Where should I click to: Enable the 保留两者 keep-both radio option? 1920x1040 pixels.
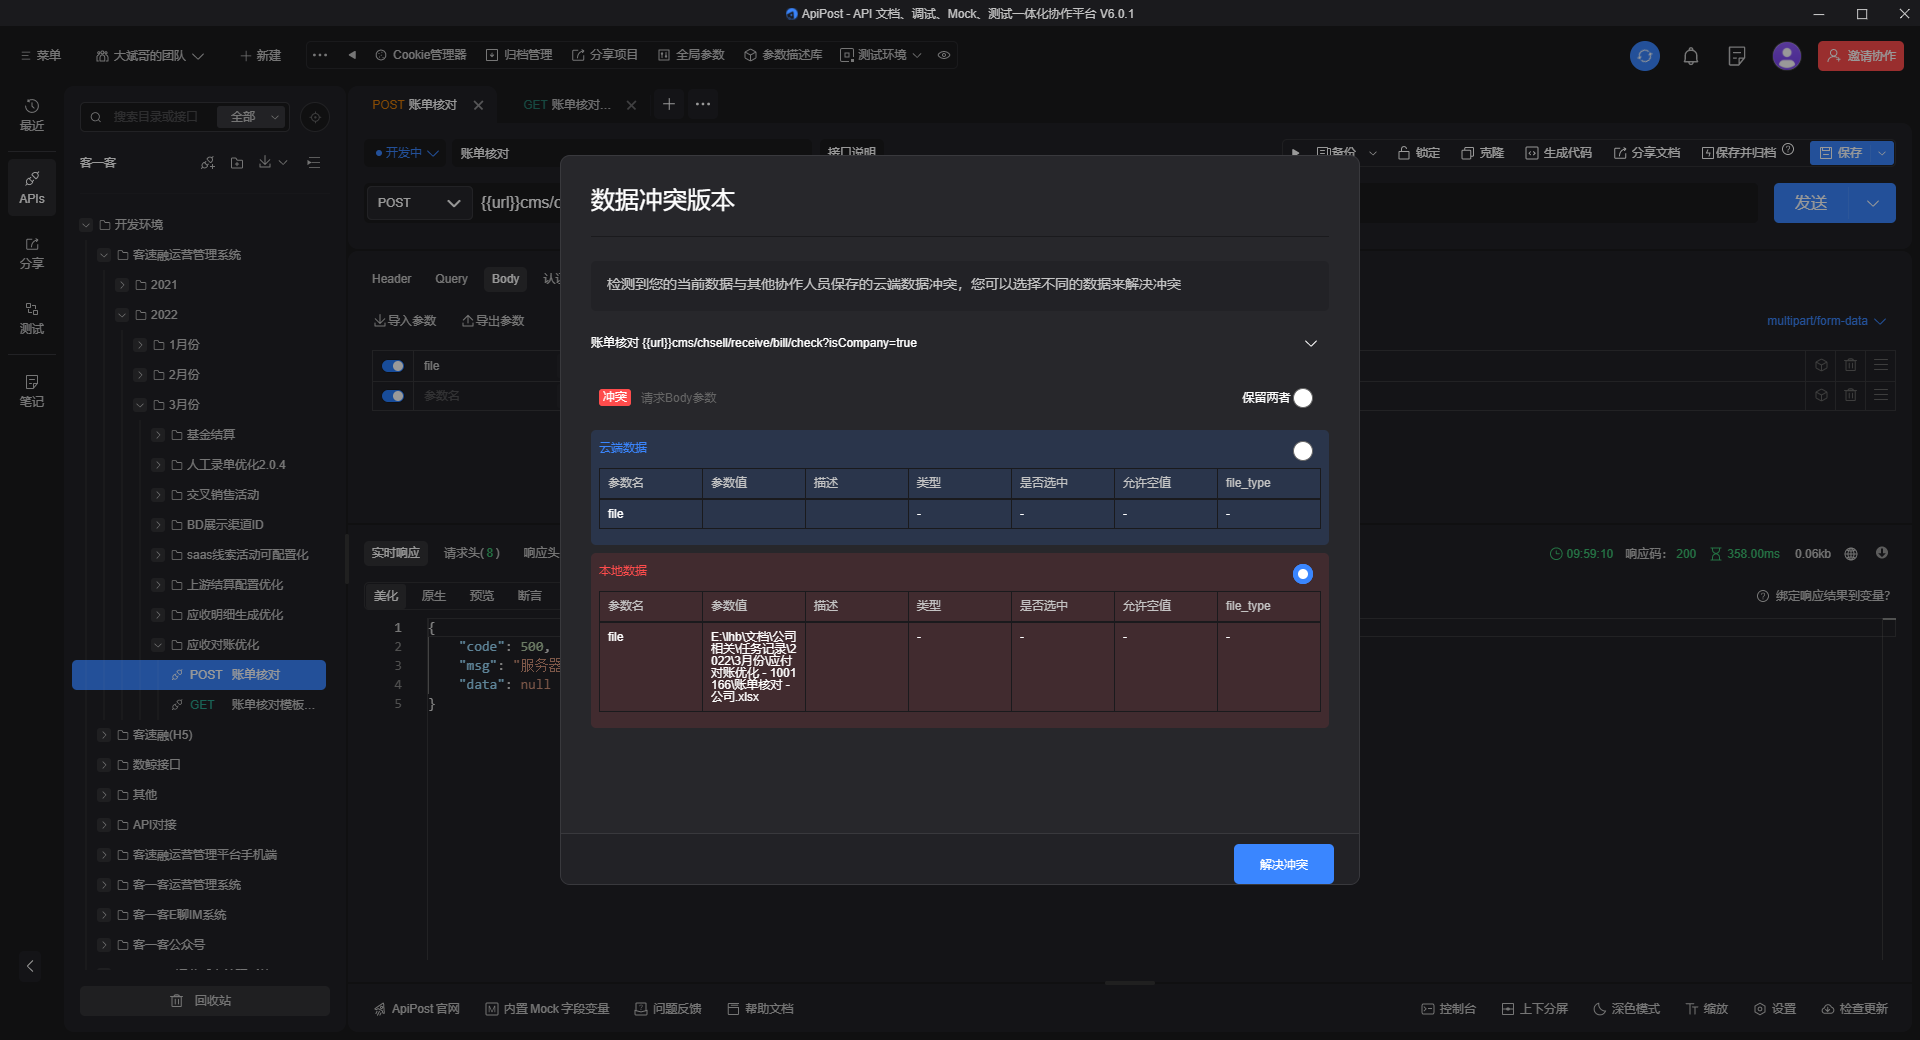(1303, 398)
